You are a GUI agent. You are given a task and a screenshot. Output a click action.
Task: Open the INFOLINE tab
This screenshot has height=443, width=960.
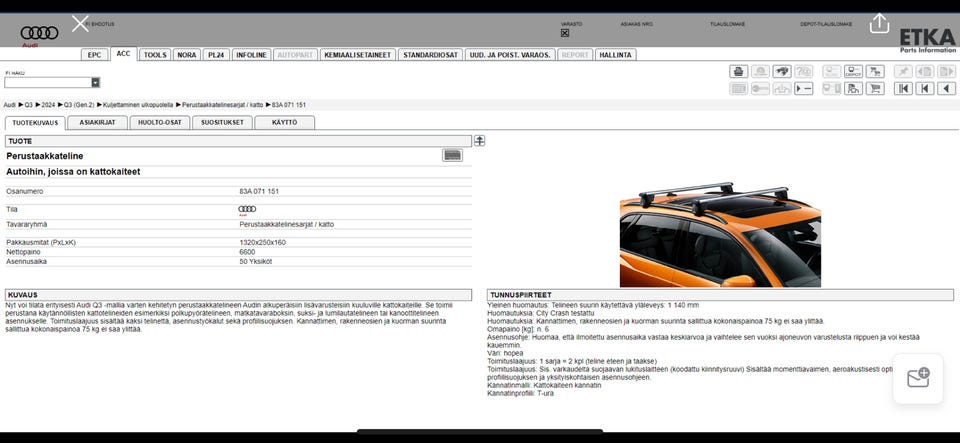tap(251, 54)
